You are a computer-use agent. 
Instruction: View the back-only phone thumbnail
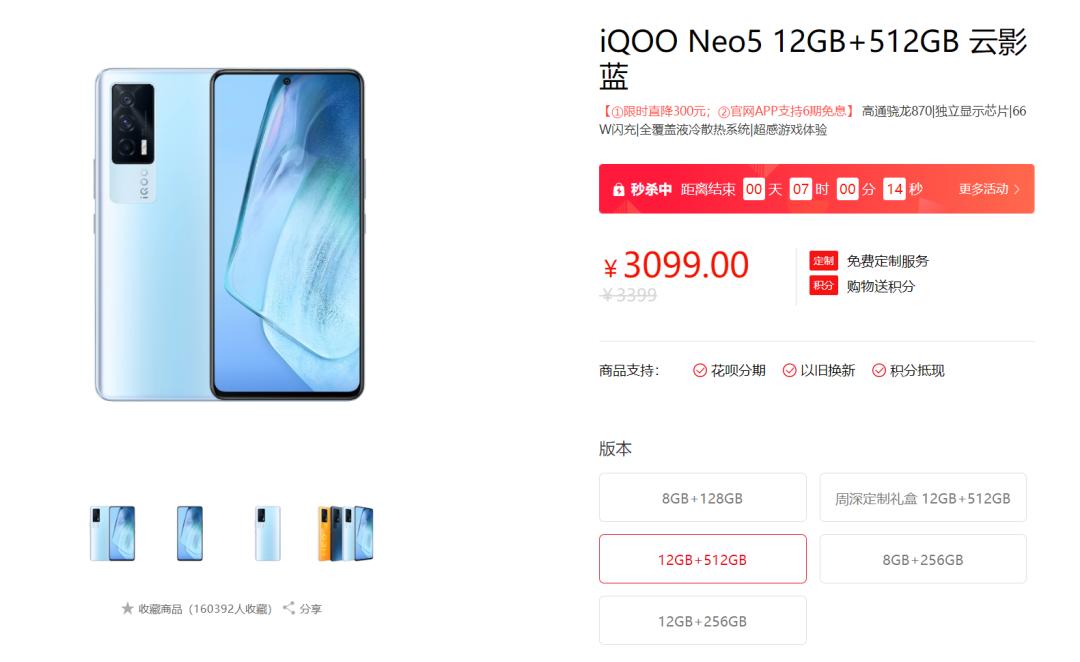click(x=268, y=533)
